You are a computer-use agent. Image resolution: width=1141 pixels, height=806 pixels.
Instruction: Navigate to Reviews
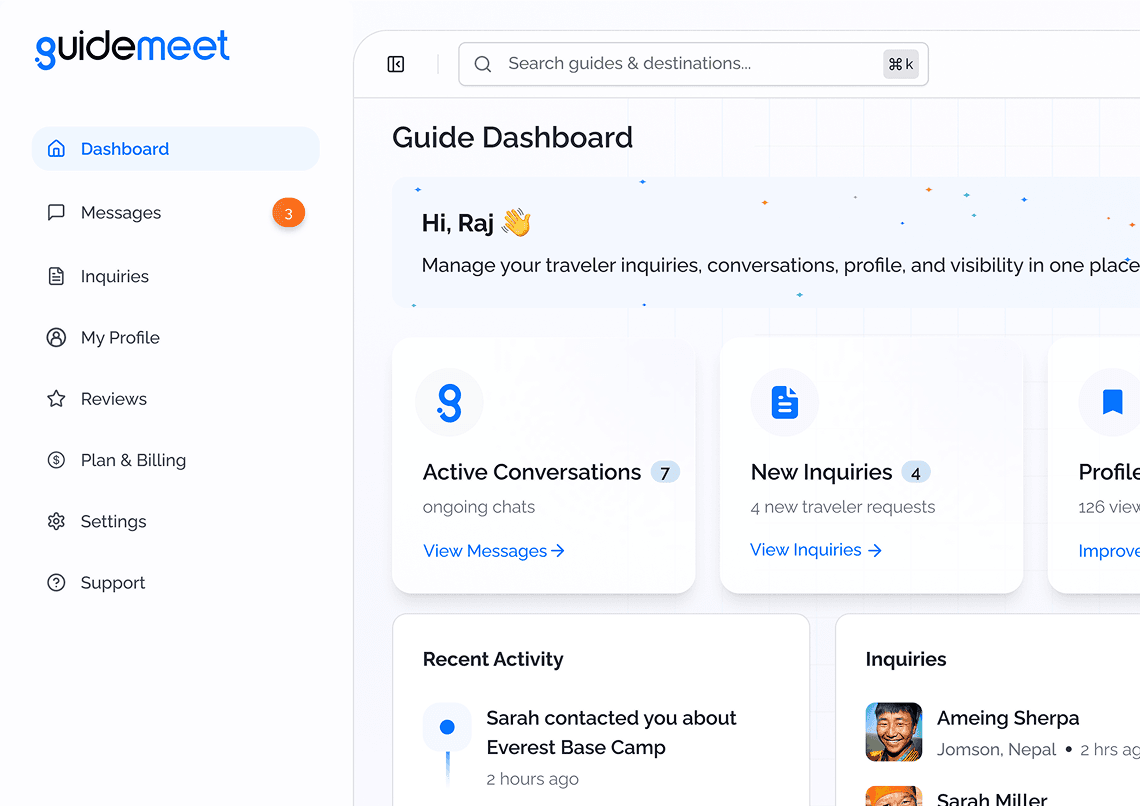tap(175, 399)
